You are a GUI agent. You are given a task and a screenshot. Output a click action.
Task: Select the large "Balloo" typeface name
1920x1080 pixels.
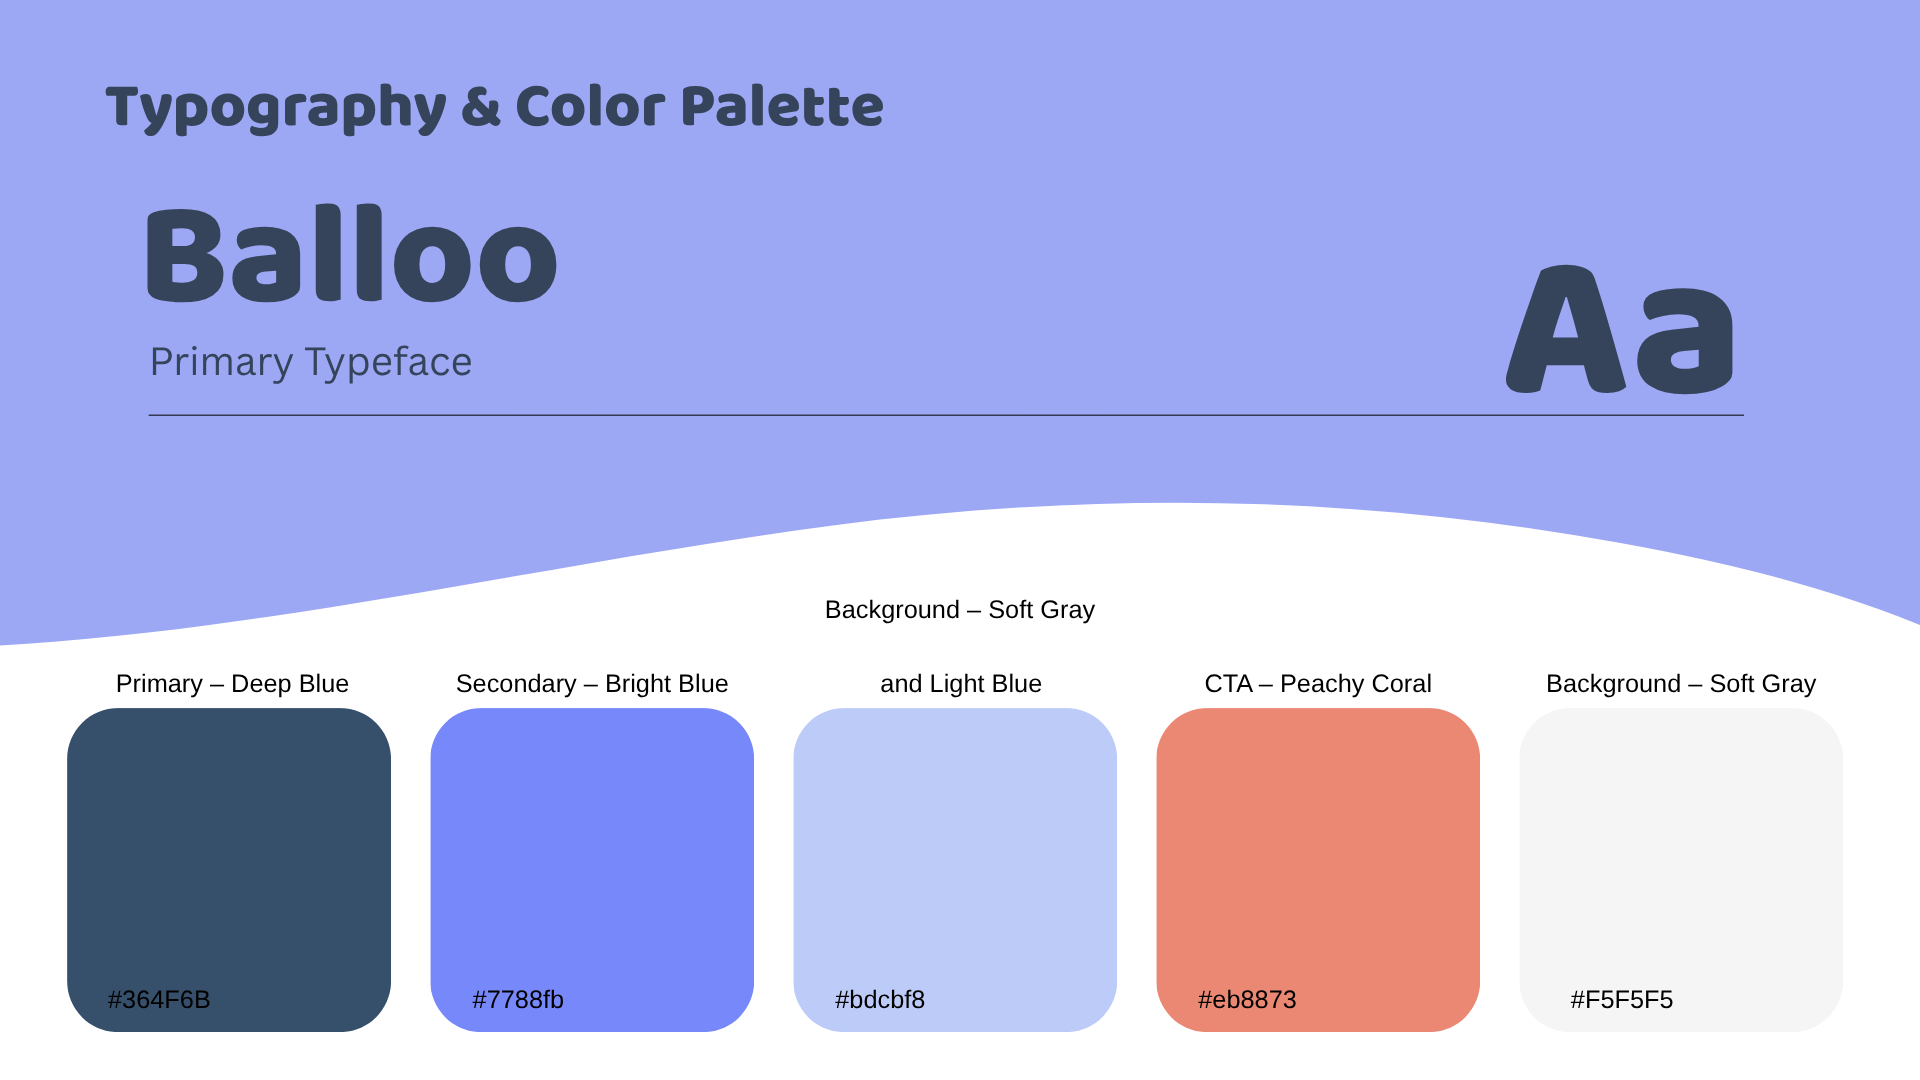[352, 255]
